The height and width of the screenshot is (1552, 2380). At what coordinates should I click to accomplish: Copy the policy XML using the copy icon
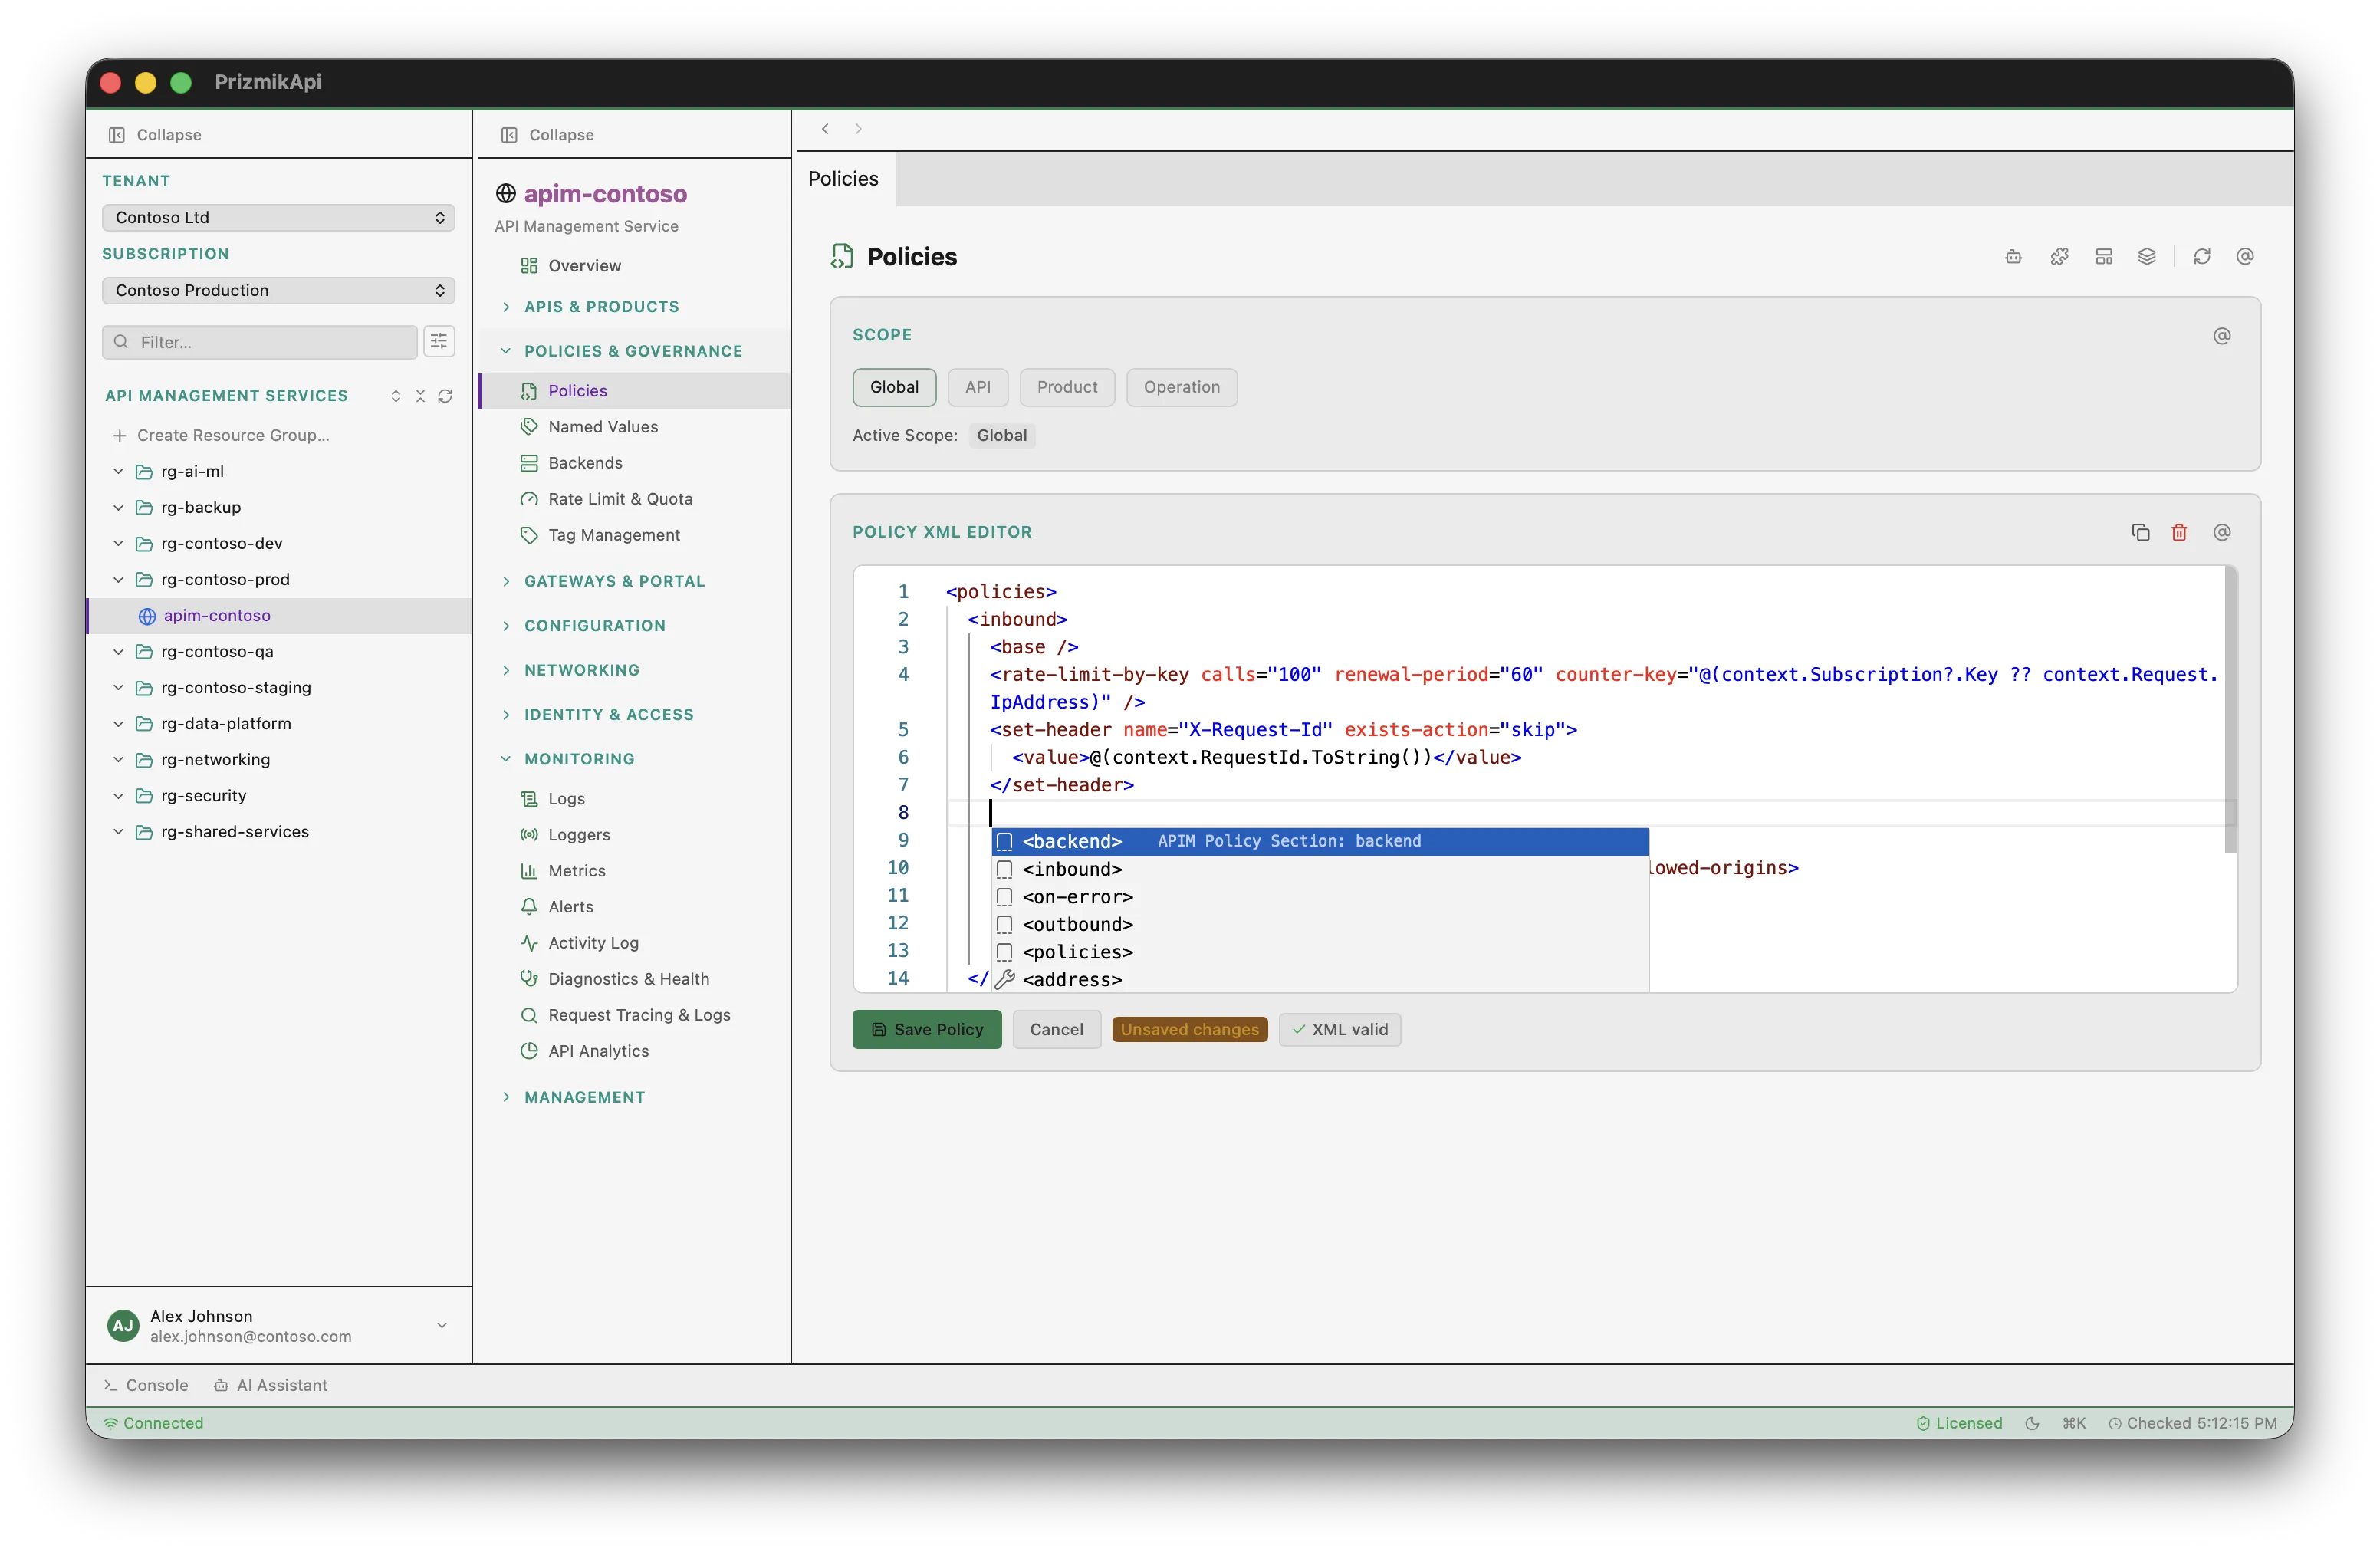click(2139, 531)
